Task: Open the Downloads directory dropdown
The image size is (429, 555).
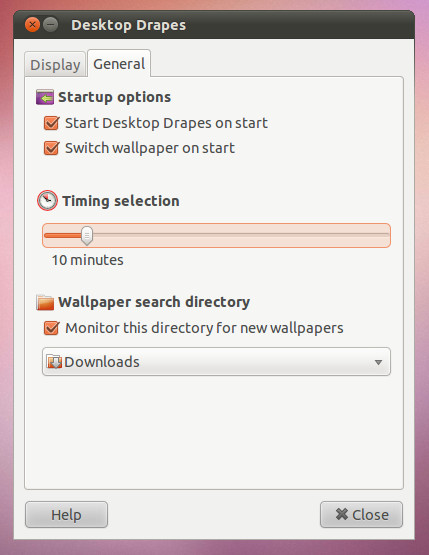Action: 216,362
